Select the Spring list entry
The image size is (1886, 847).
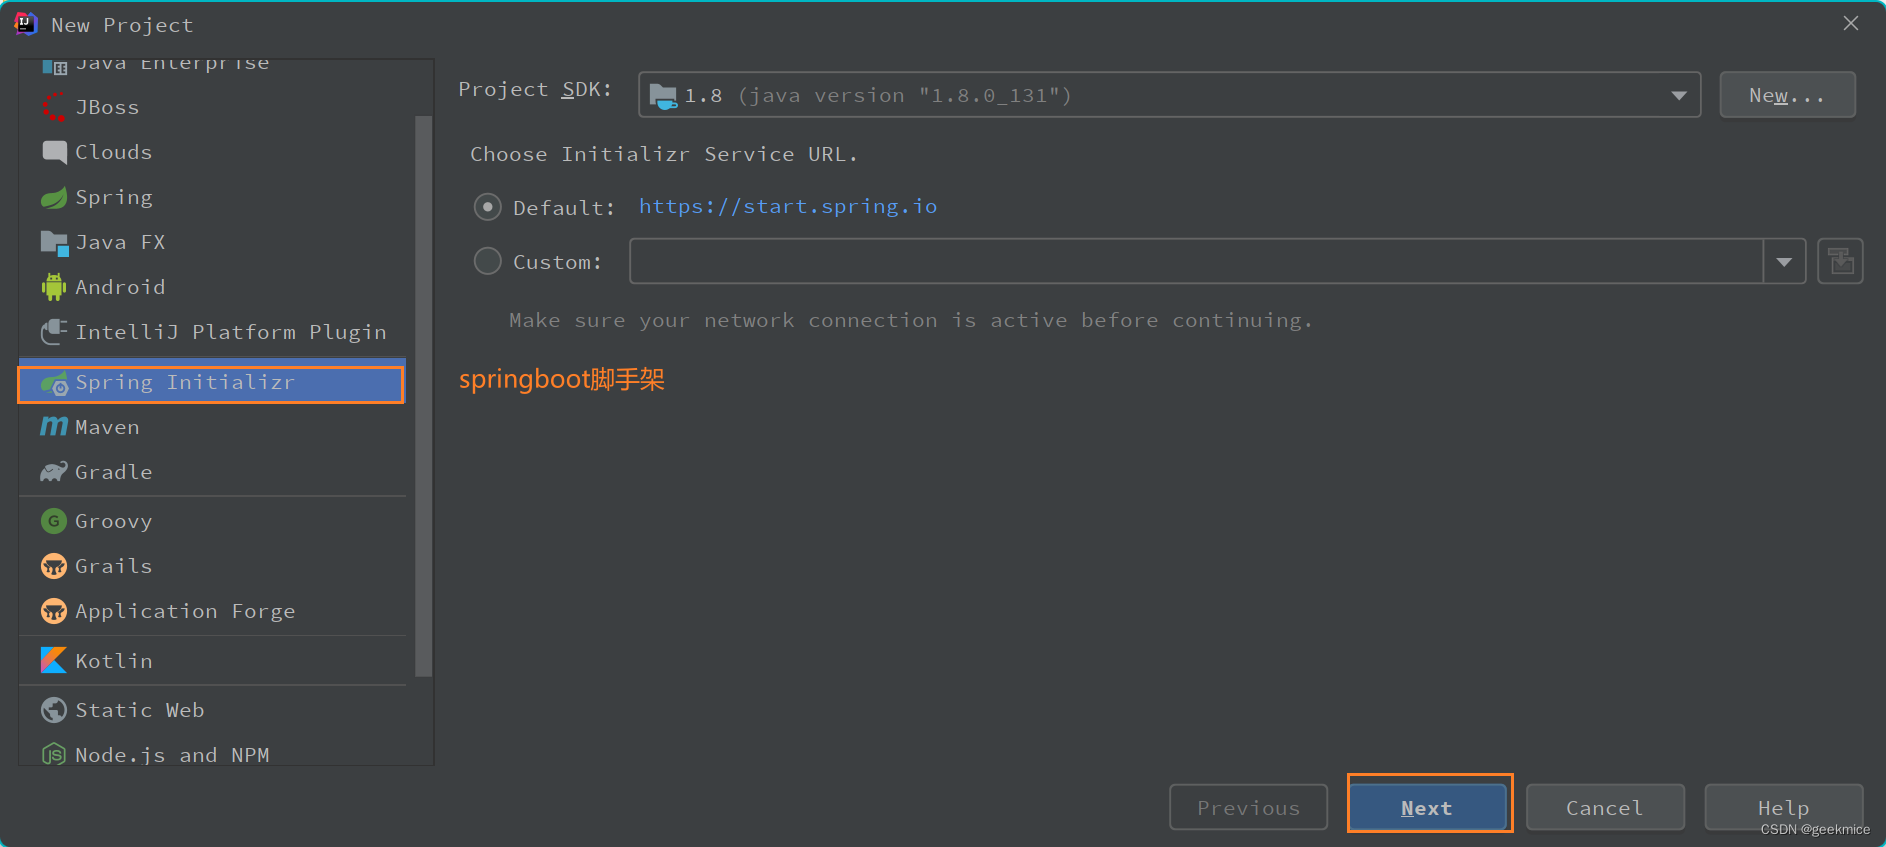click(x=212, y=197)
